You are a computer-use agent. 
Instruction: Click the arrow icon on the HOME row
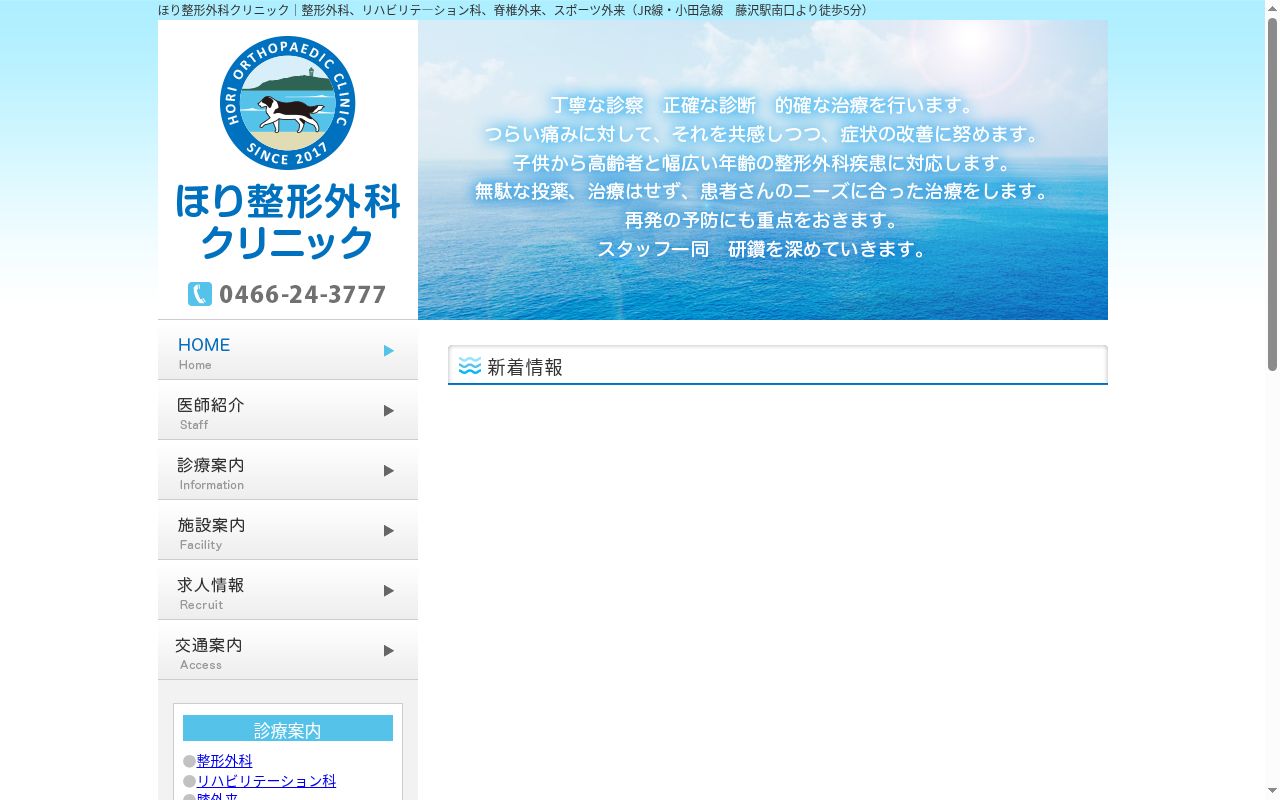click(389, 350)
